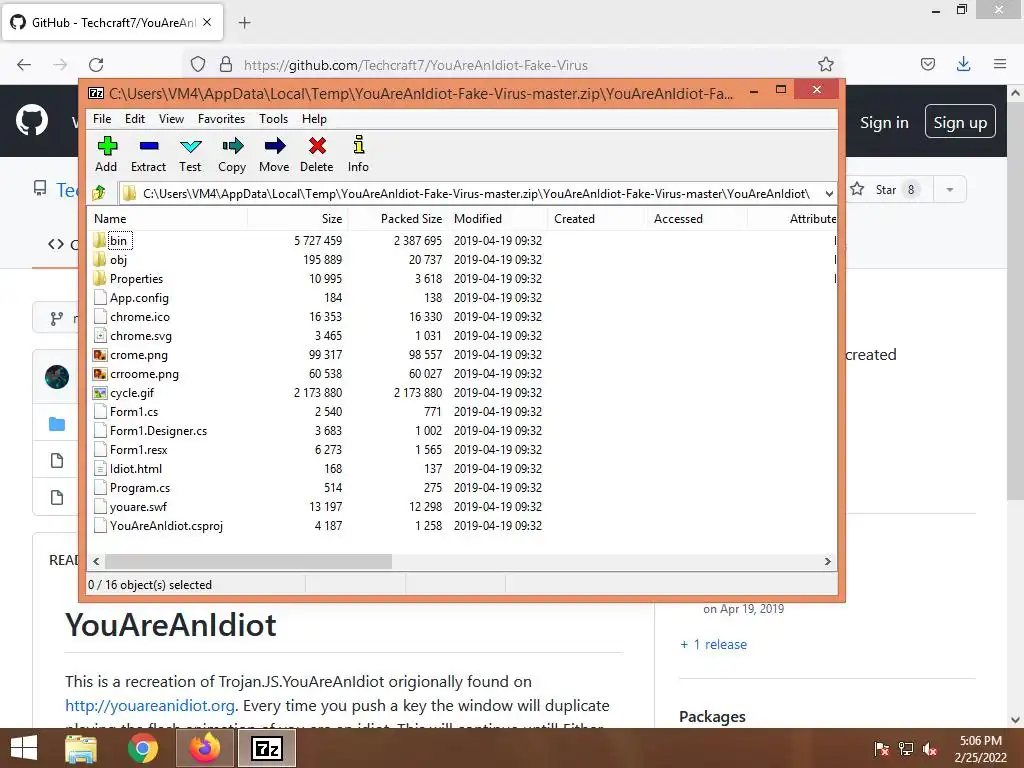This screenshot has height=768, width=1024.
Task: Close the GitHub browser tab
Action: pyautogui.click(x=207, y=22)
